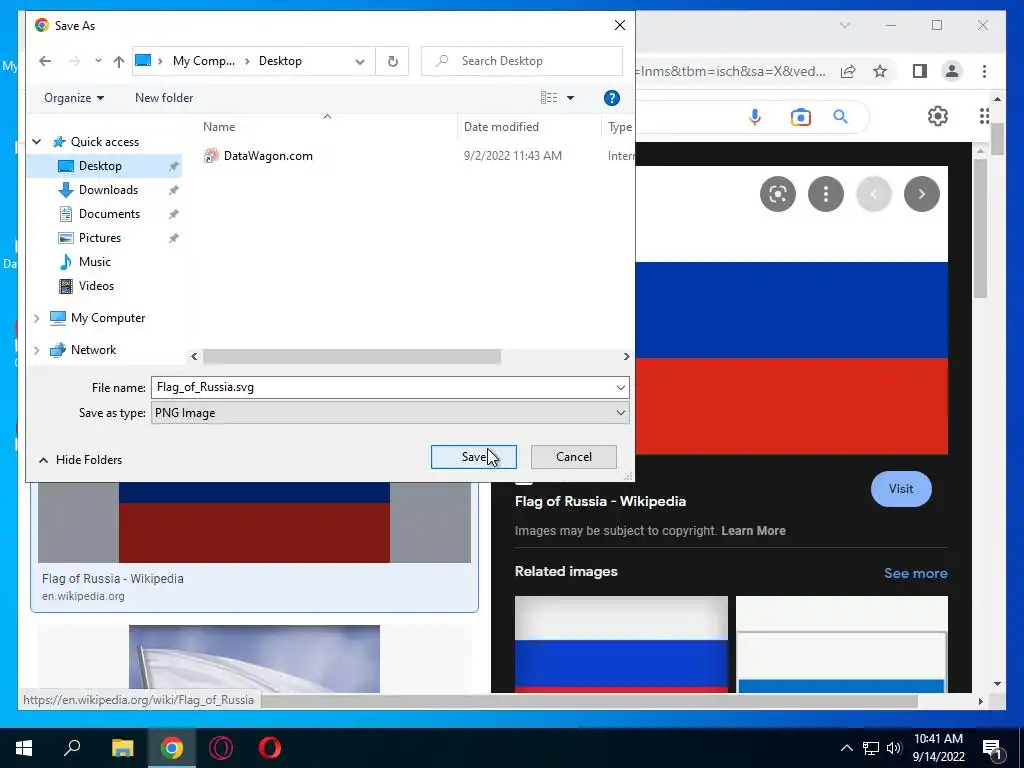Screen dimensions: 1024x768
Task: Open taskbar search
Action: tap(72, 748)
